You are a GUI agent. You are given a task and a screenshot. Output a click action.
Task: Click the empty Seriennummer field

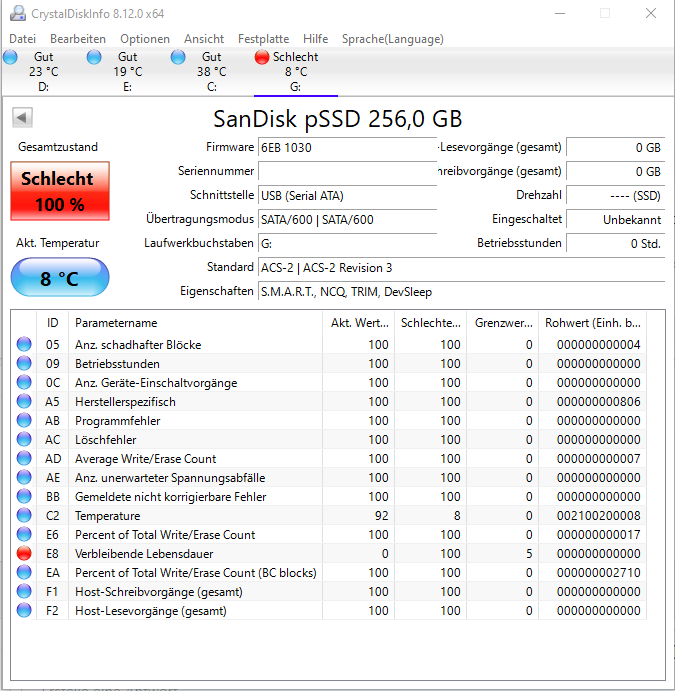point(347,171)
